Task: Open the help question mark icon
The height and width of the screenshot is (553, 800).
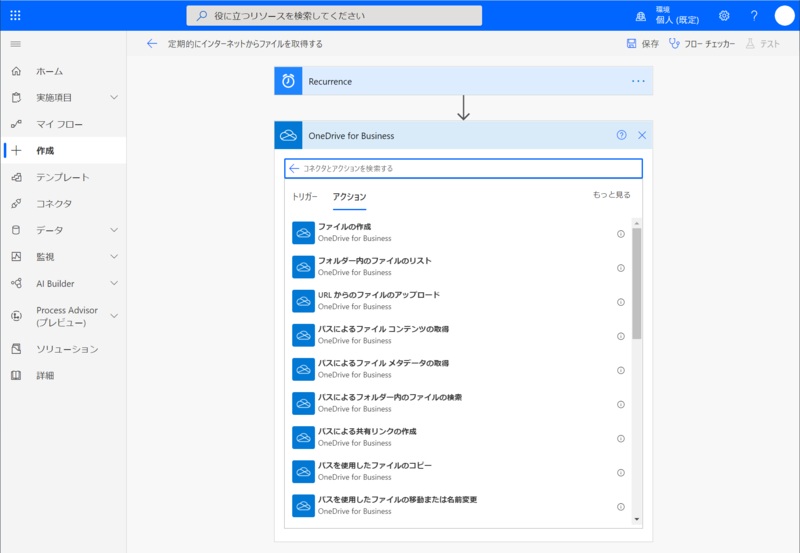Action: point(754,16)
